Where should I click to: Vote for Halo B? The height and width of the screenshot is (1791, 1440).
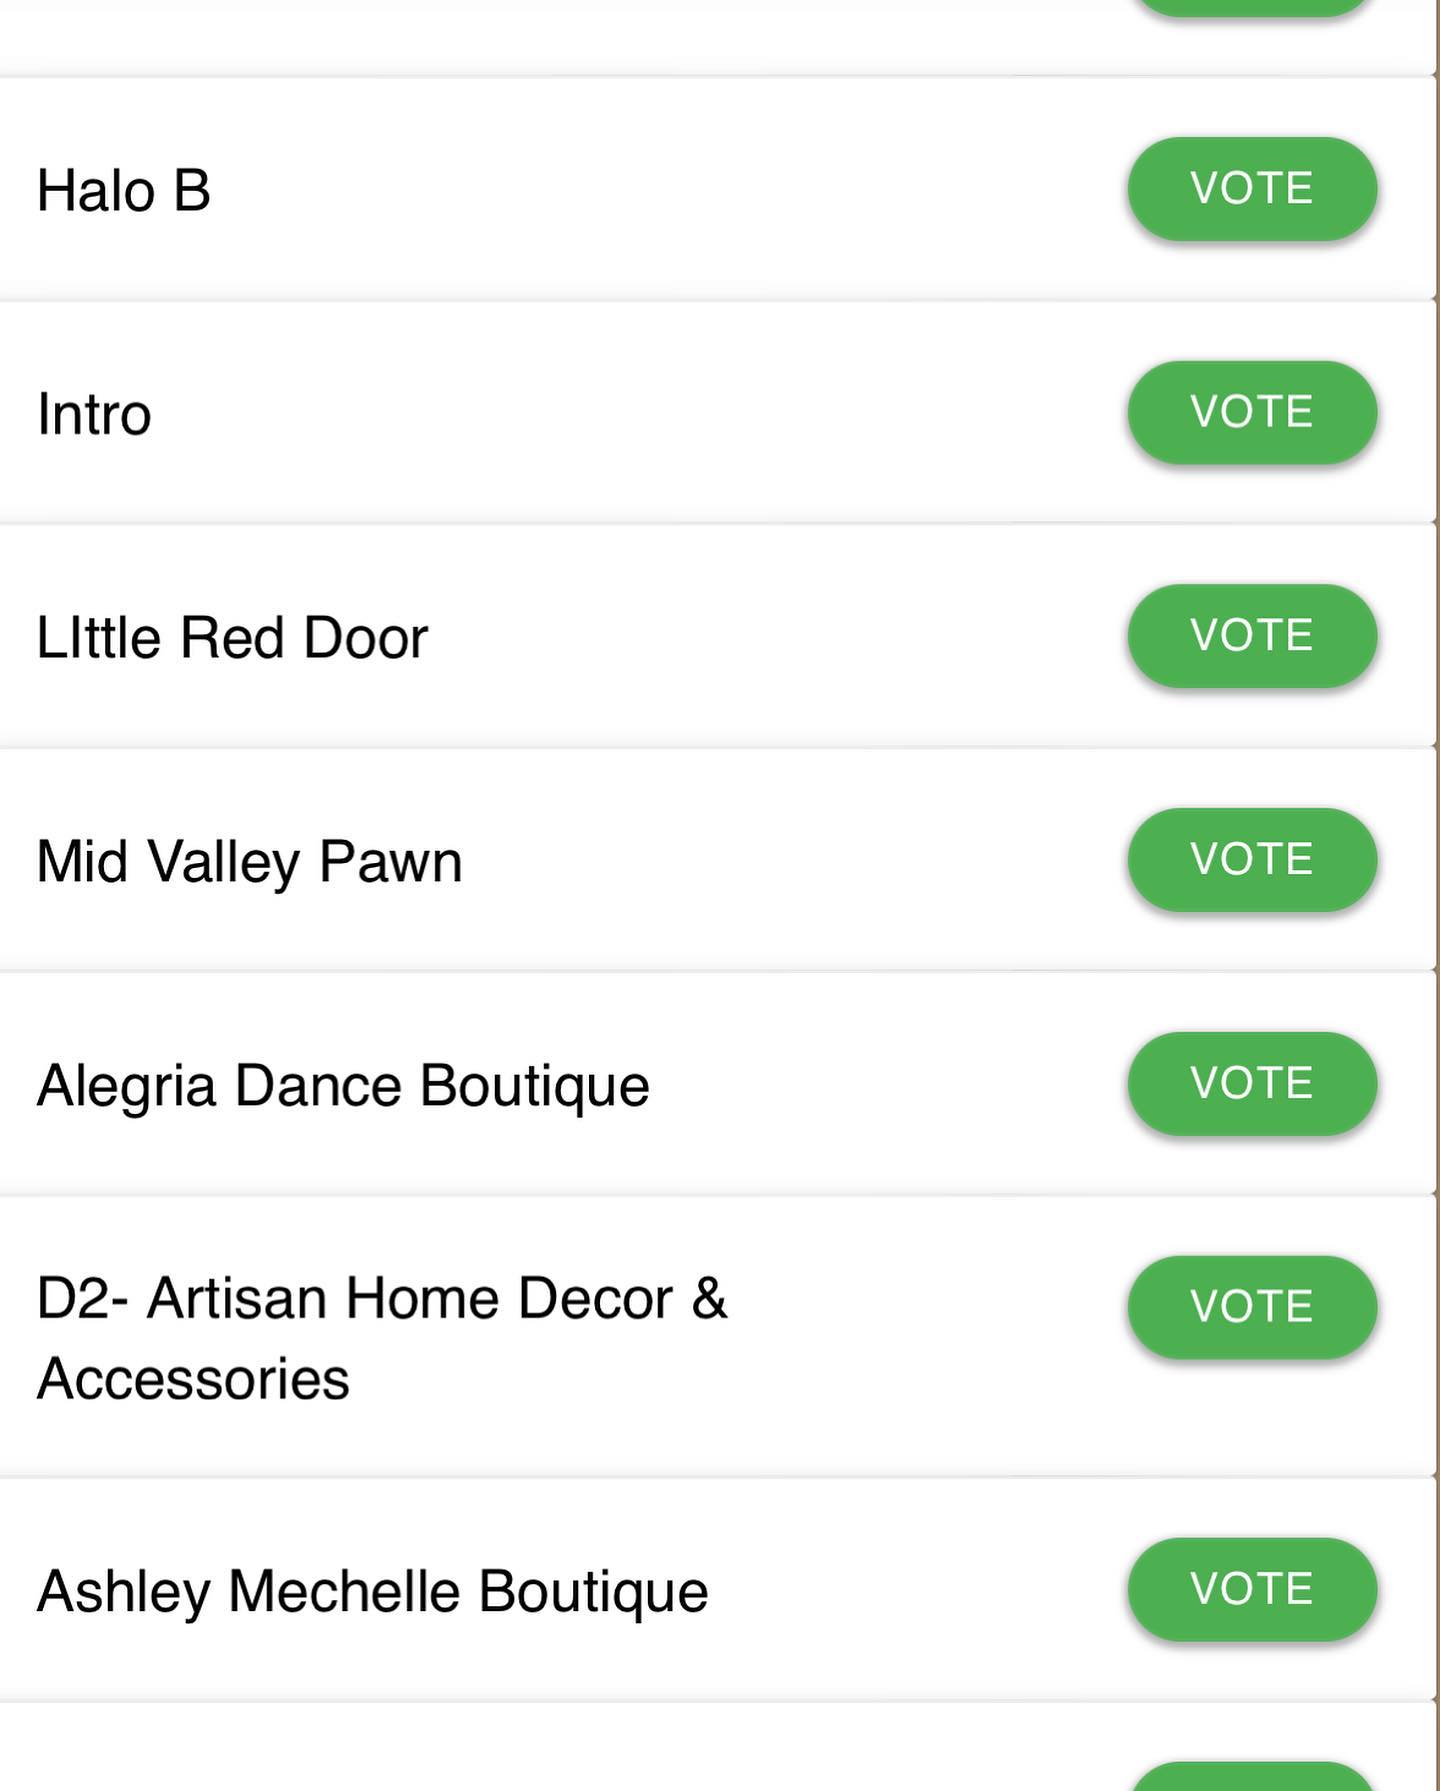click(1252, 189)
